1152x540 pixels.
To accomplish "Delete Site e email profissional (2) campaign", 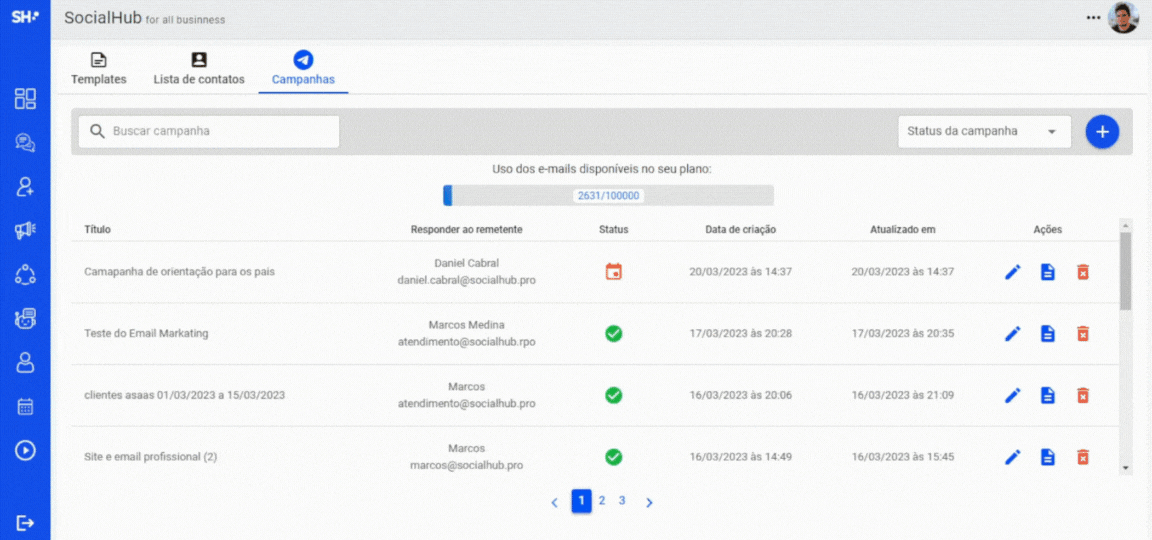I will (x=1082, y=458).
